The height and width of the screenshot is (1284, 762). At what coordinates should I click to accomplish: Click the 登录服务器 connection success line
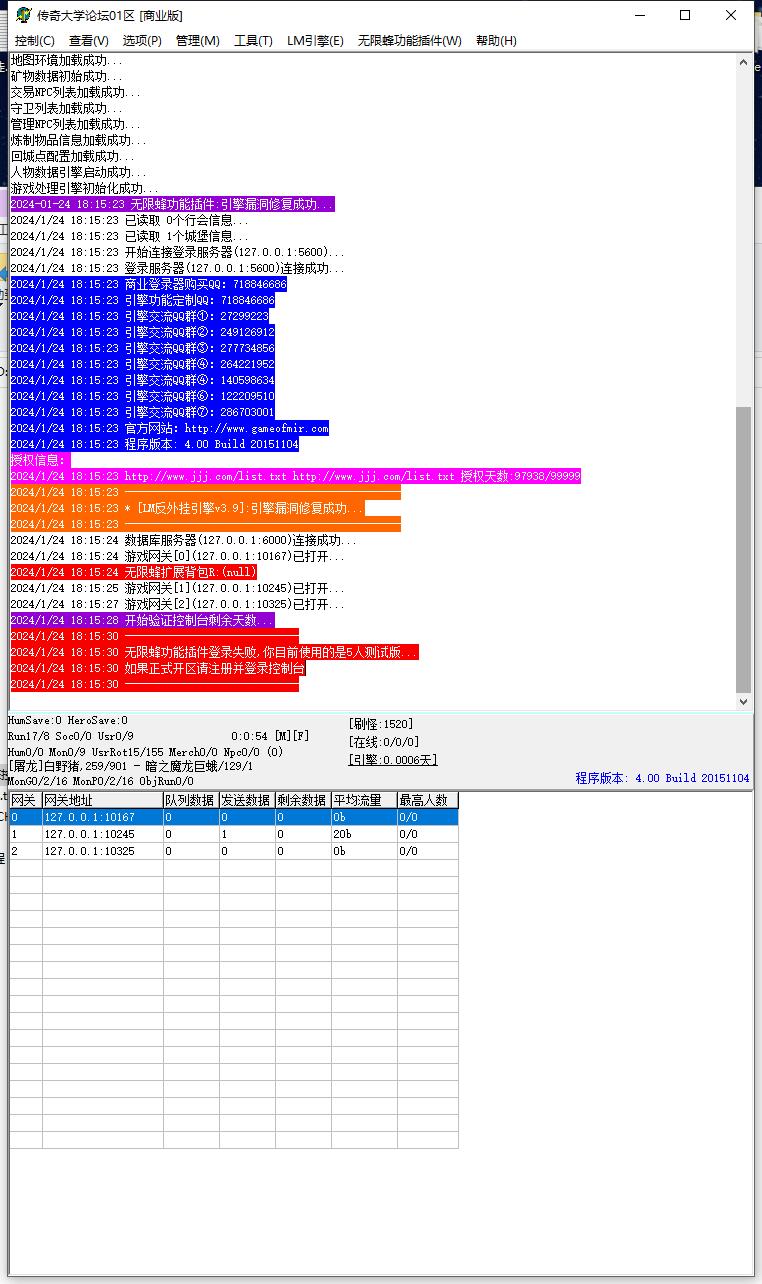177,268
